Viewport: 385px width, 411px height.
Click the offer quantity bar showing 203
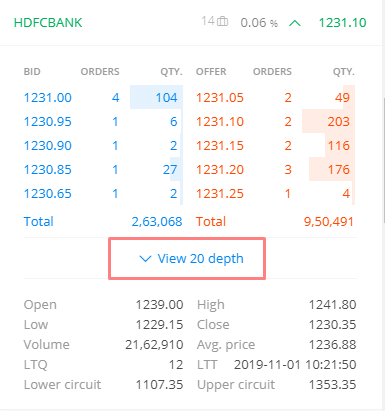click(x=328, y=121)
